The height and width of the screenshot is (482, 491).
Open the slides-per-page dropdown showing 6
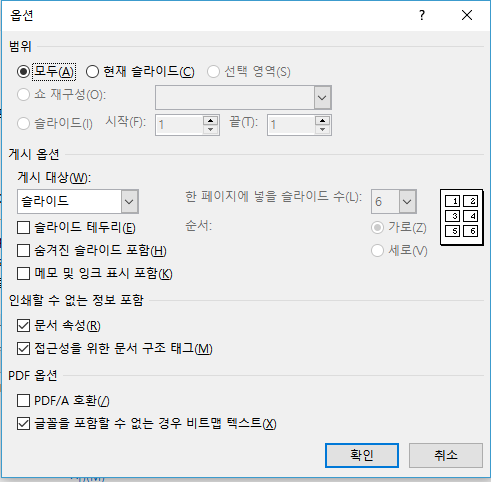tap(407, 201)
